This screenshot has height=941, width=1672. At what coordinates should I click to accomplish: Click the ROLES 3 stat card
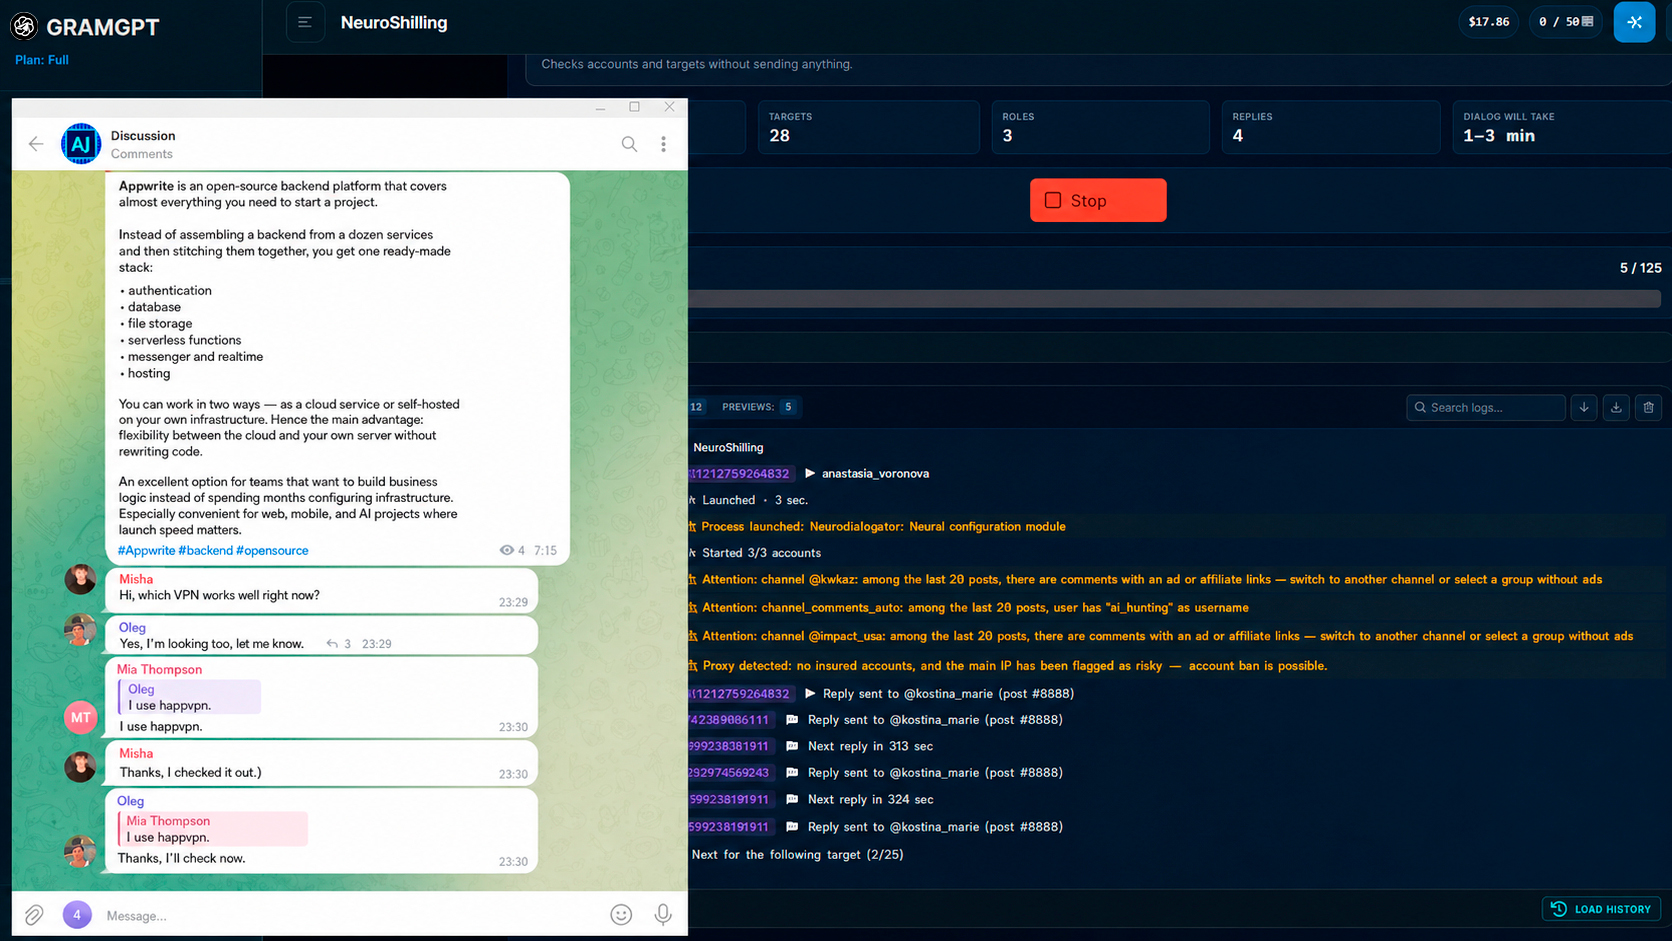(1100, 127)
